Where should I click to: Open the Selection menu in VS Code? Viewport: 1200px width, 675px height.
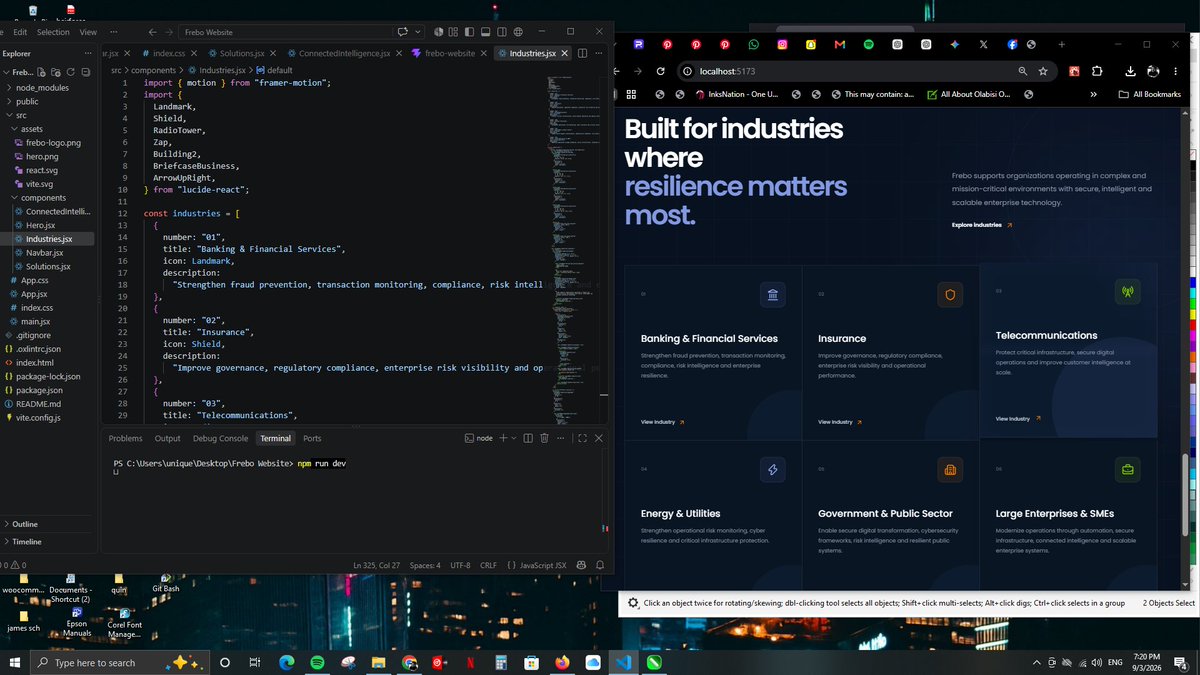click(53, 32)
